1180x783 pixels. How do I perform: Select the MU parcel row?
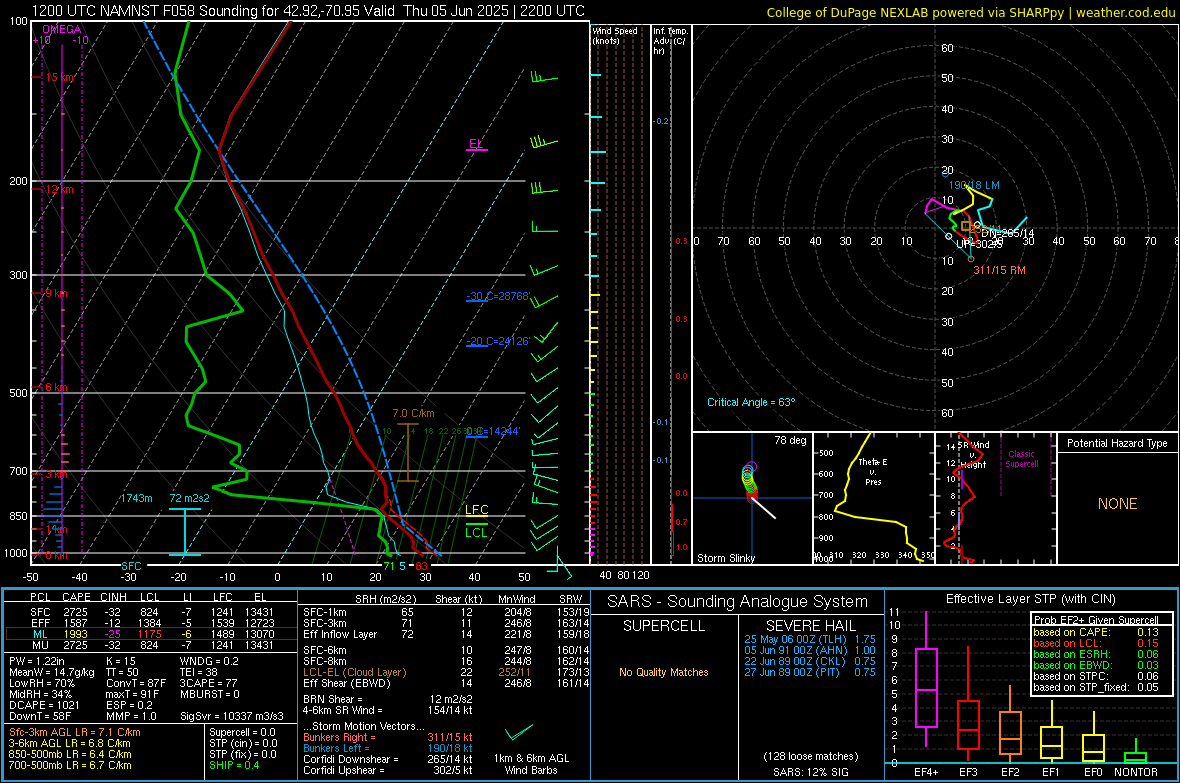click(151, 645)
